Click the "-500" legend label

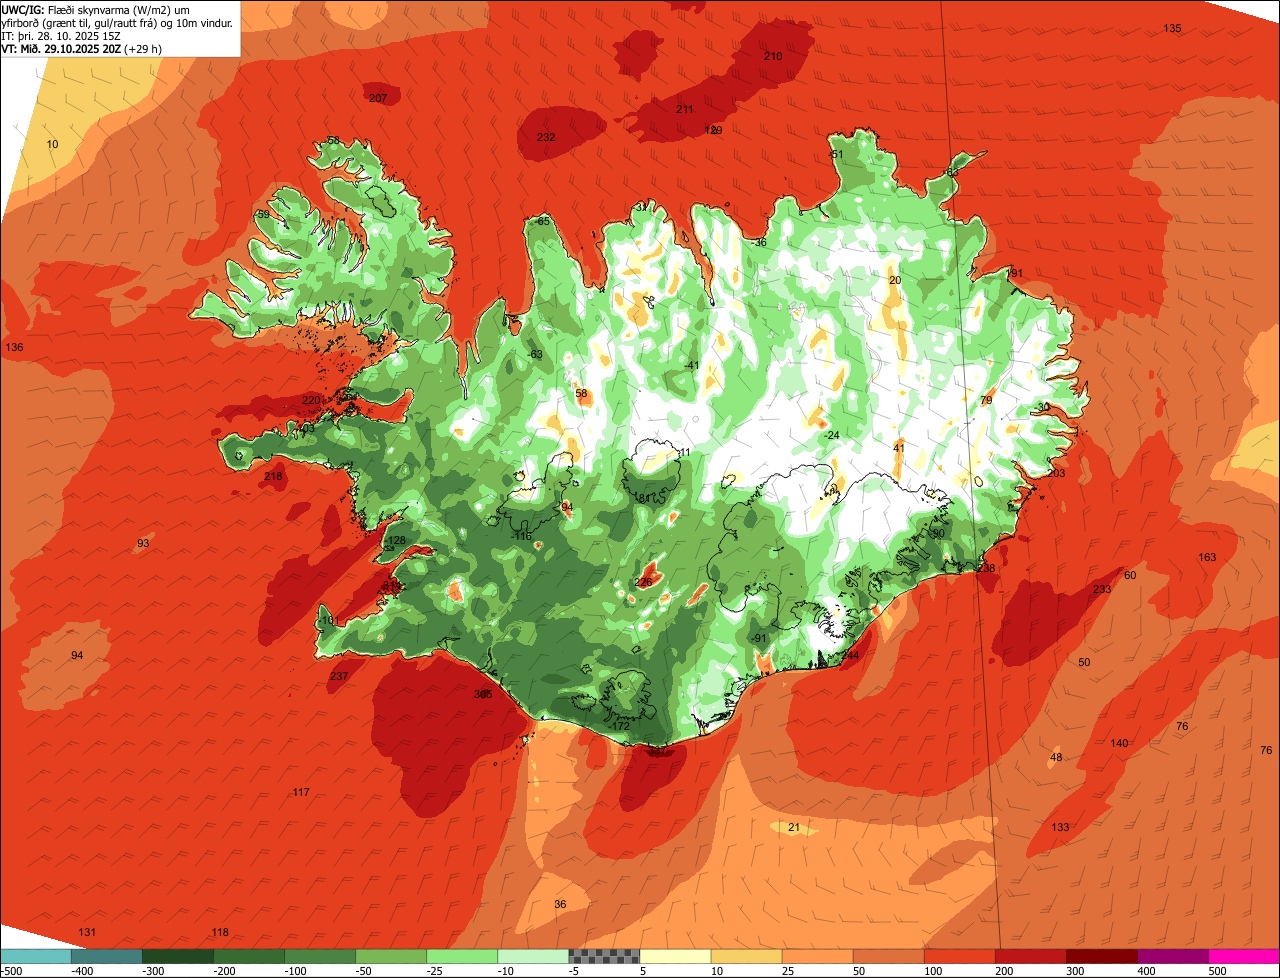pyautogui.click(x=11, y=971)
